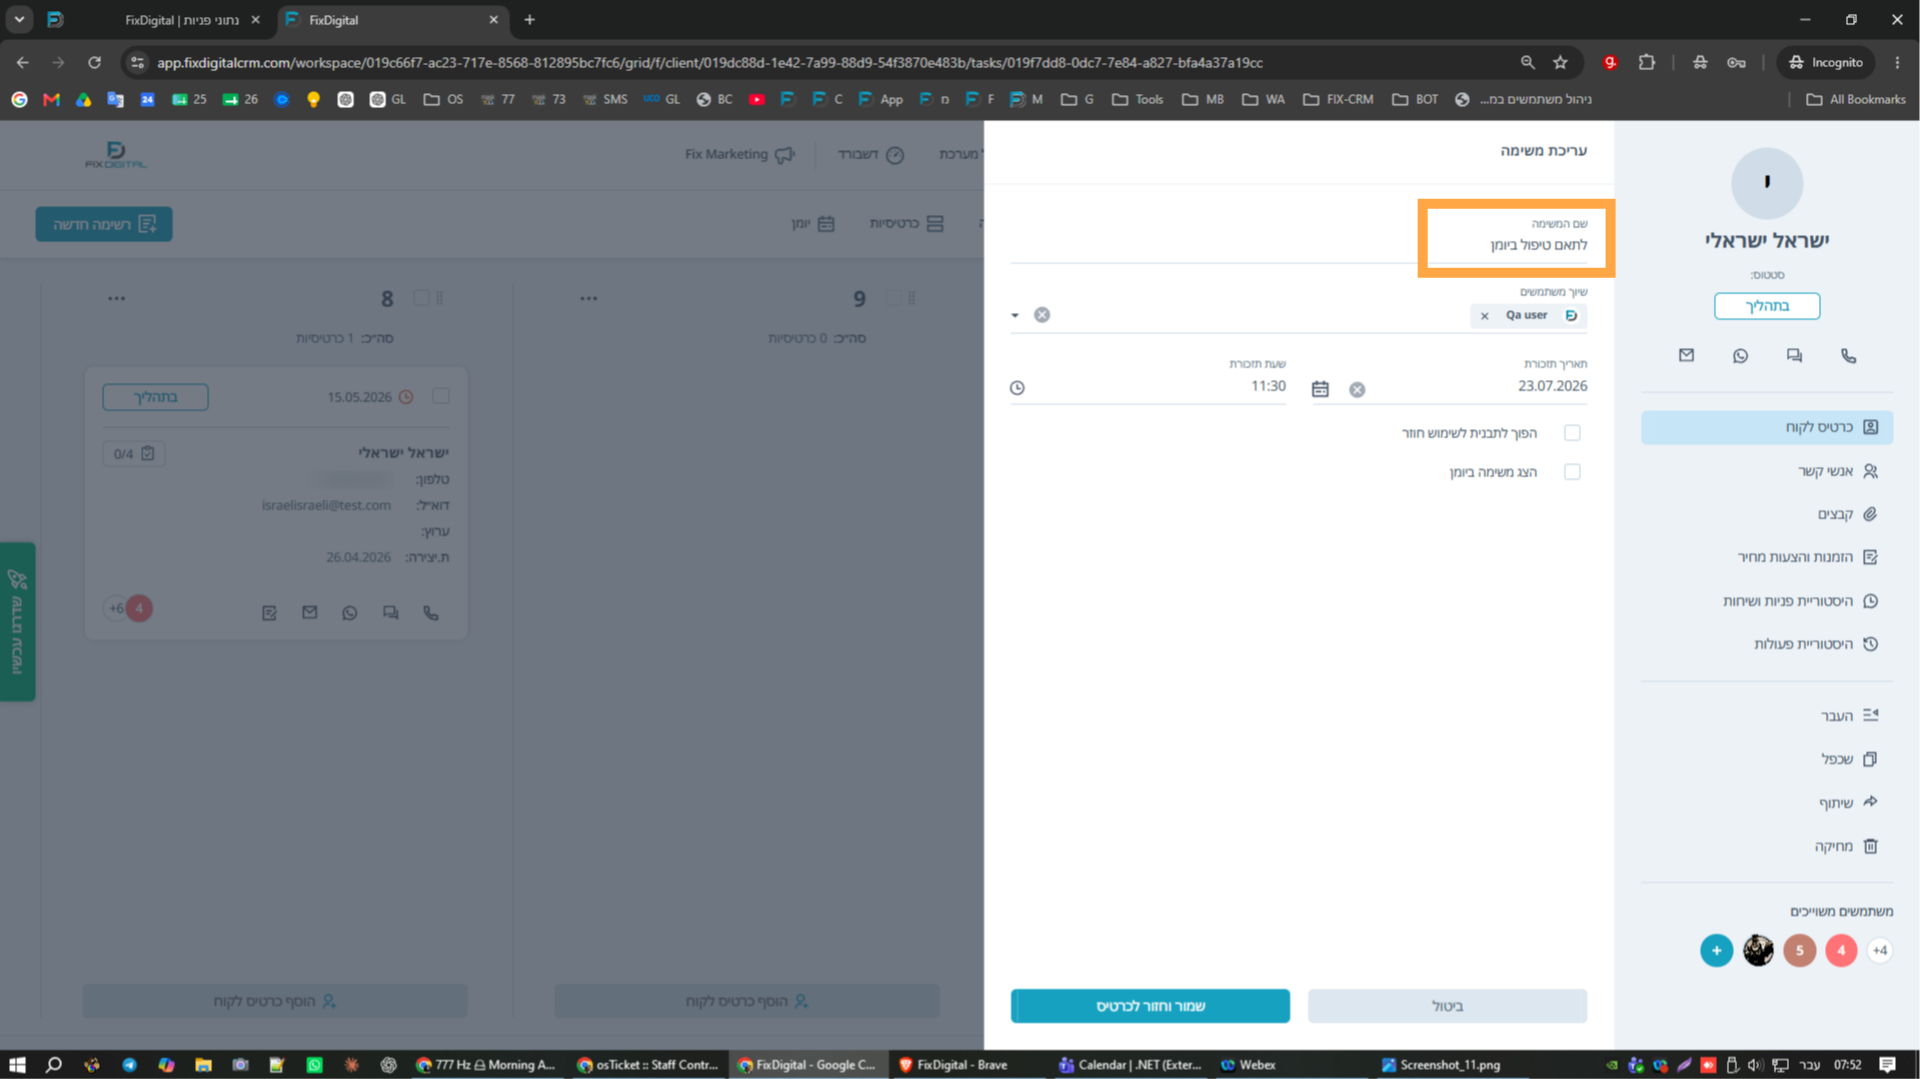This screenshot has height=1079, width=1920.
Task: Open the בתהליך status selector in the sidebar
Action: point(1767,306)
